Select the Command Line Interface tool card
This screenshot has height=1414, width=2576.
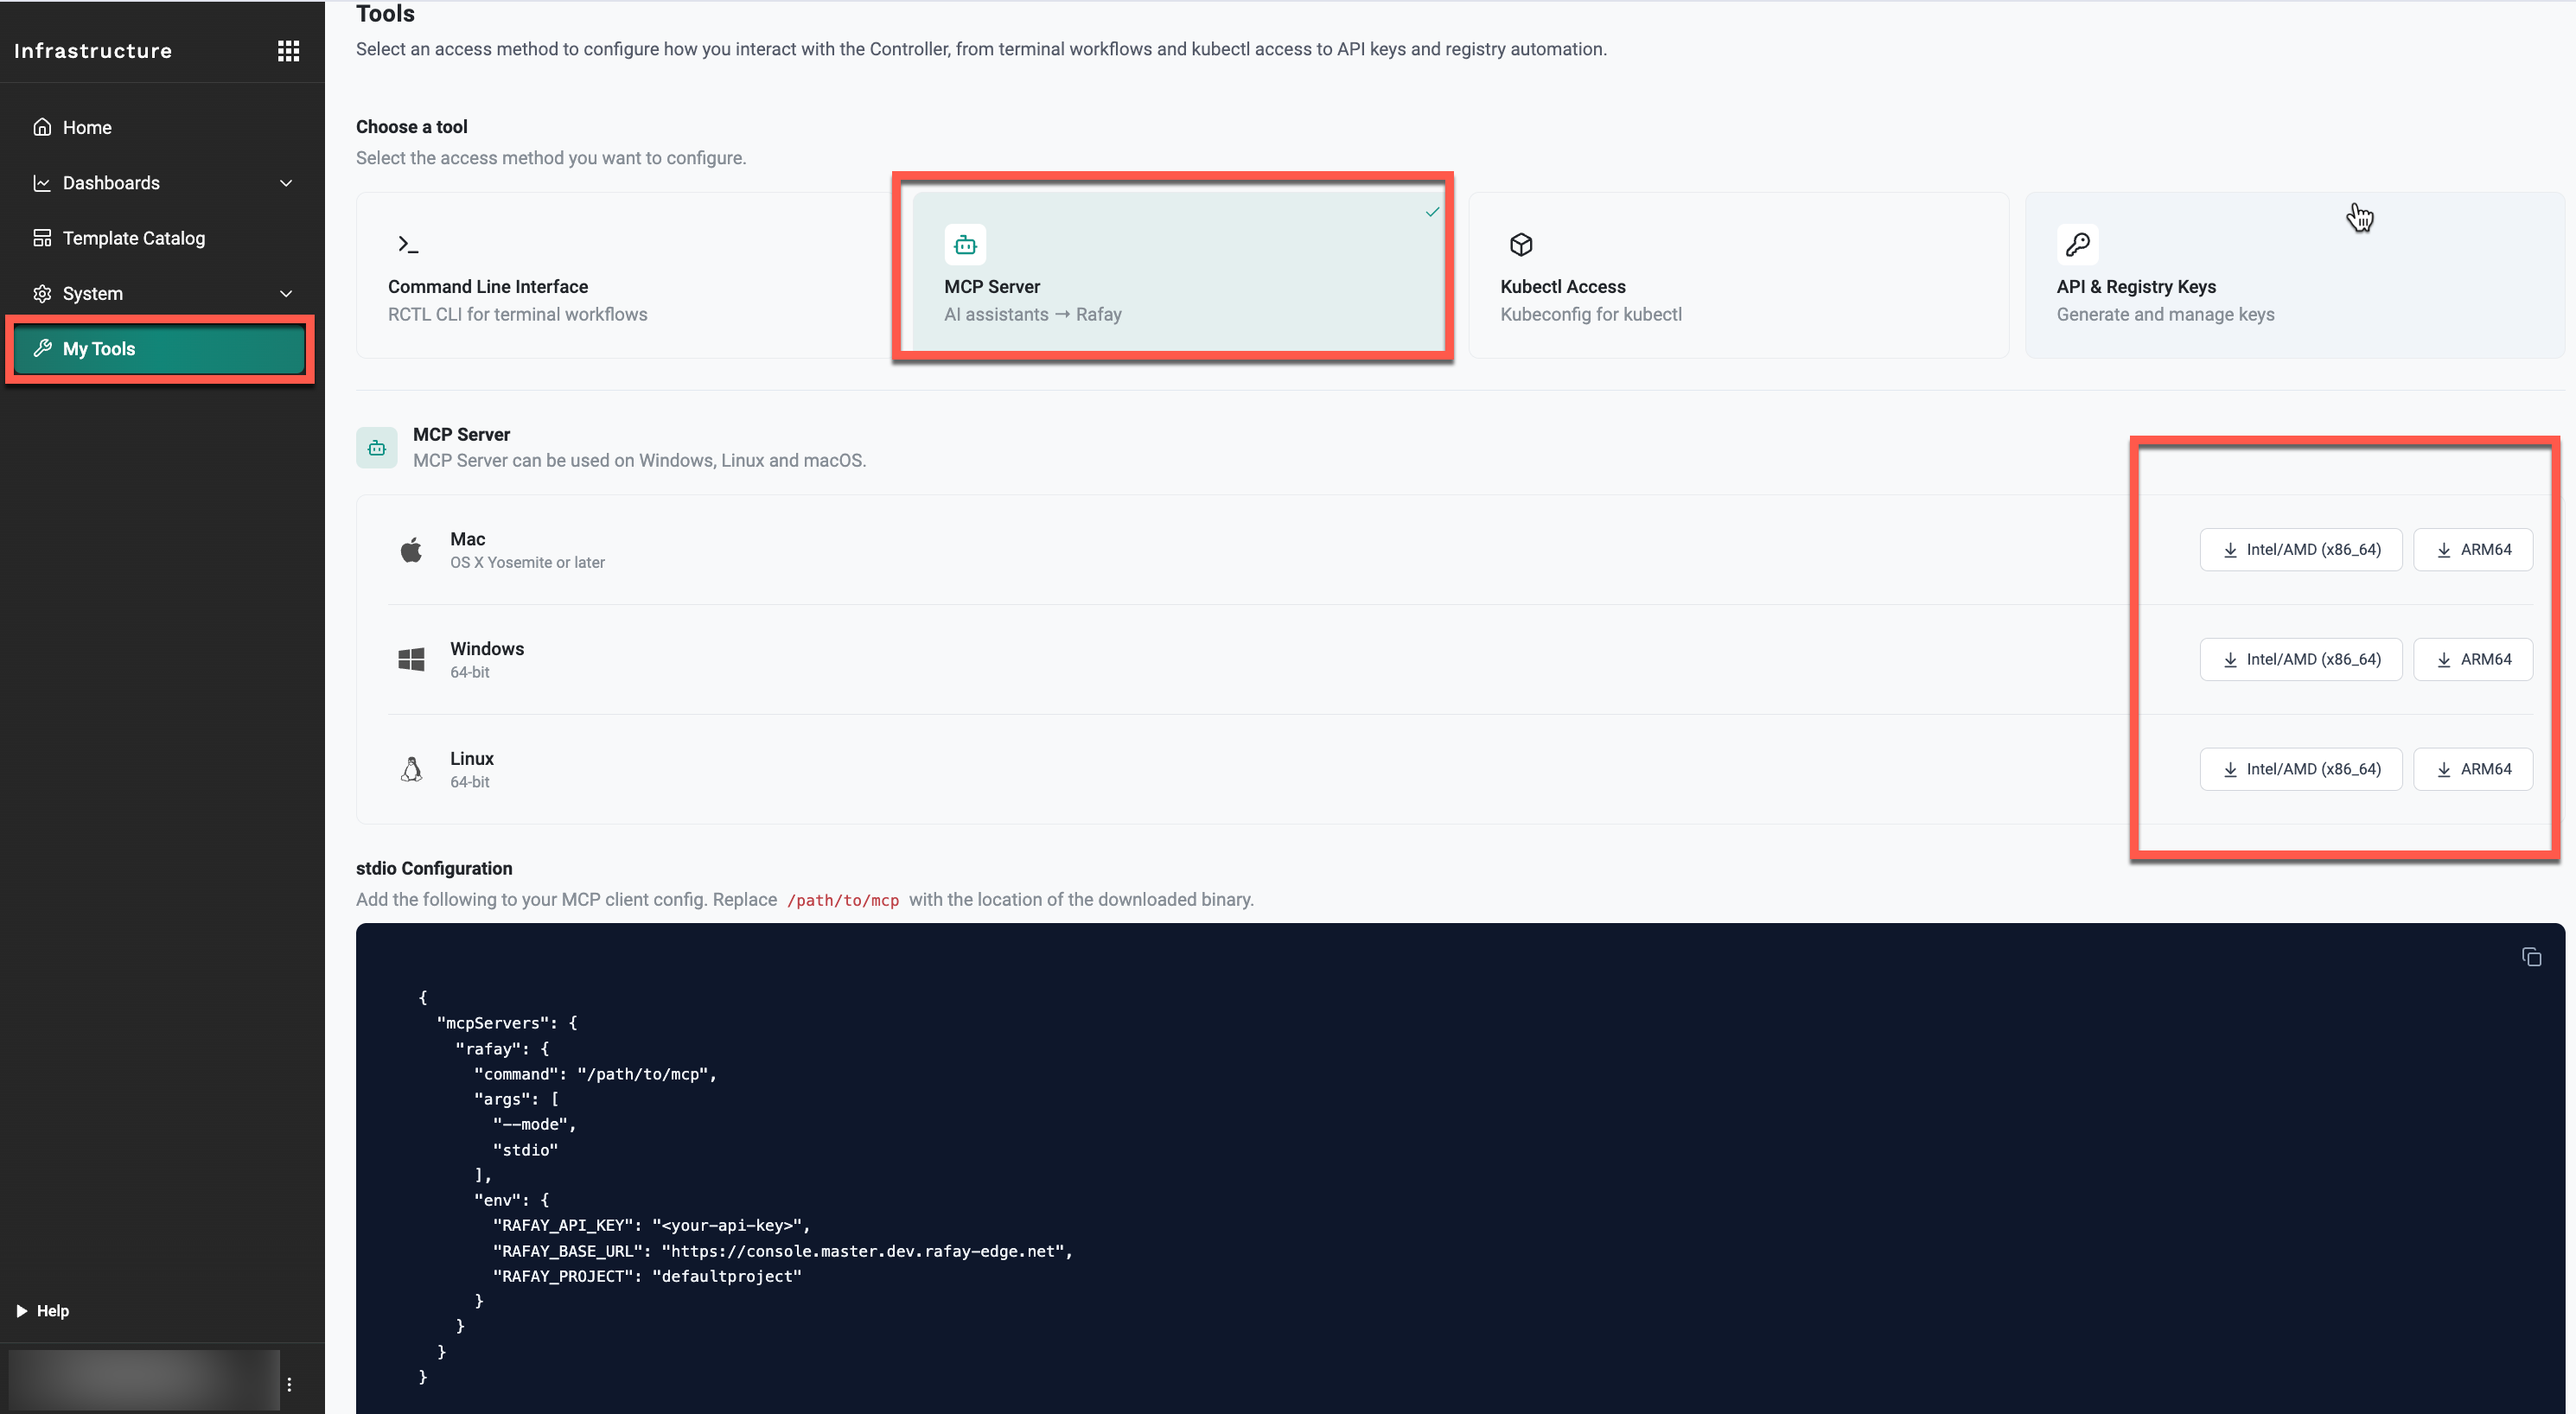[626, 275]
